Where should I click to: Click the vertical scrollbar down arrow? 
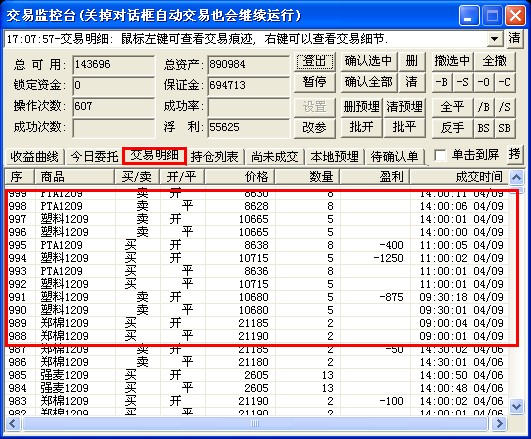pos(516,406)
